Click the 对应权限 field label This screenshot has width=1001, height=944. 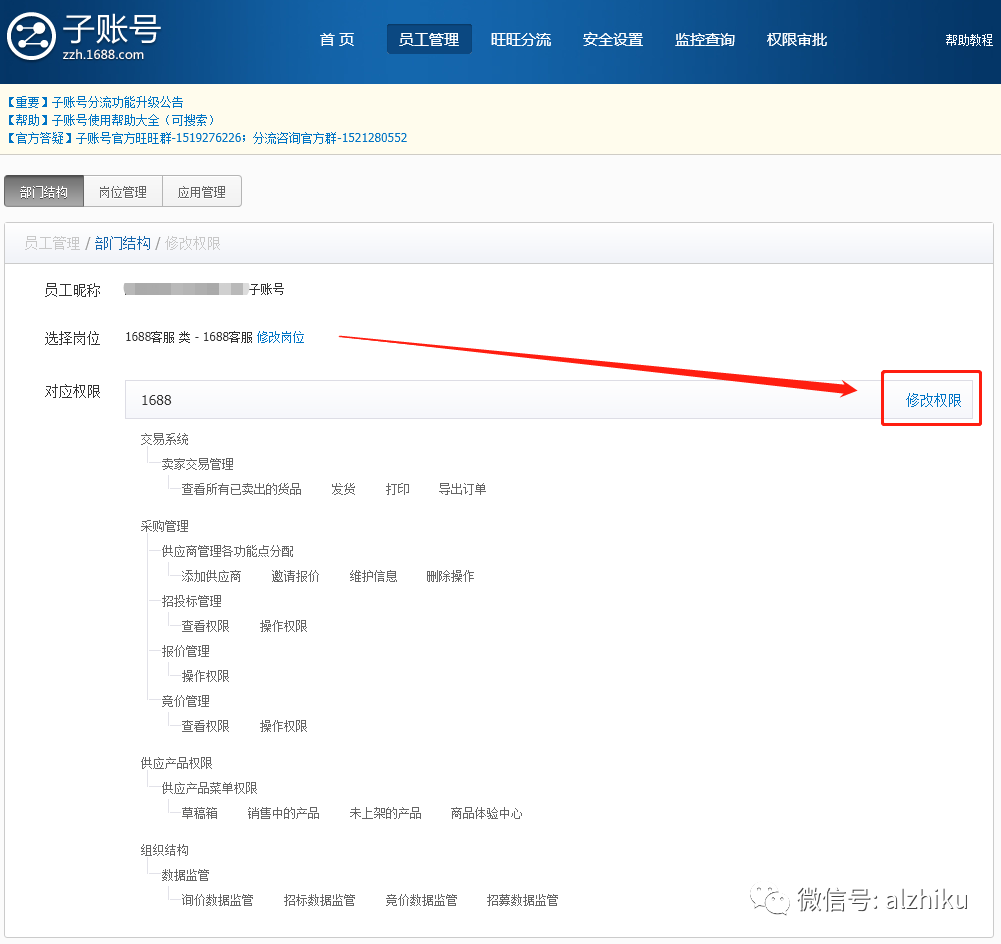pos(73,391)
